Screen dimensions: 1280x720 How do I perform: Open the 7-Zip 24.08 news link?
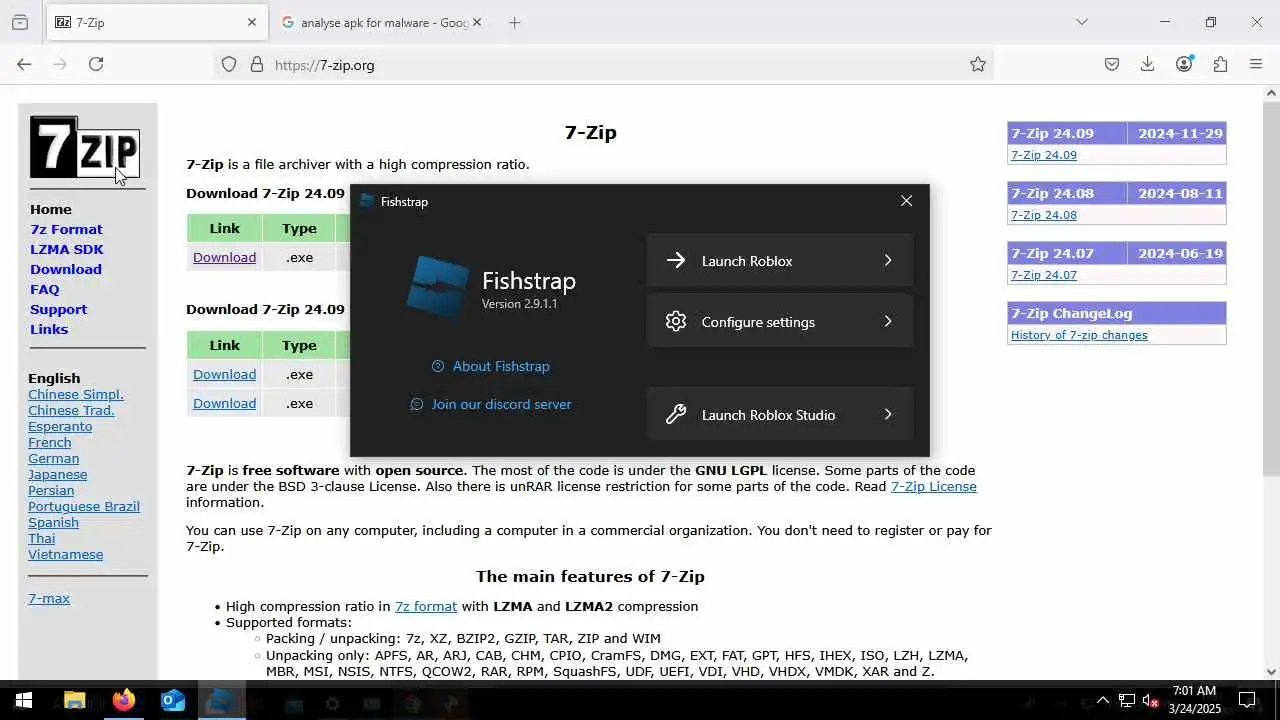click(1044, 215)
